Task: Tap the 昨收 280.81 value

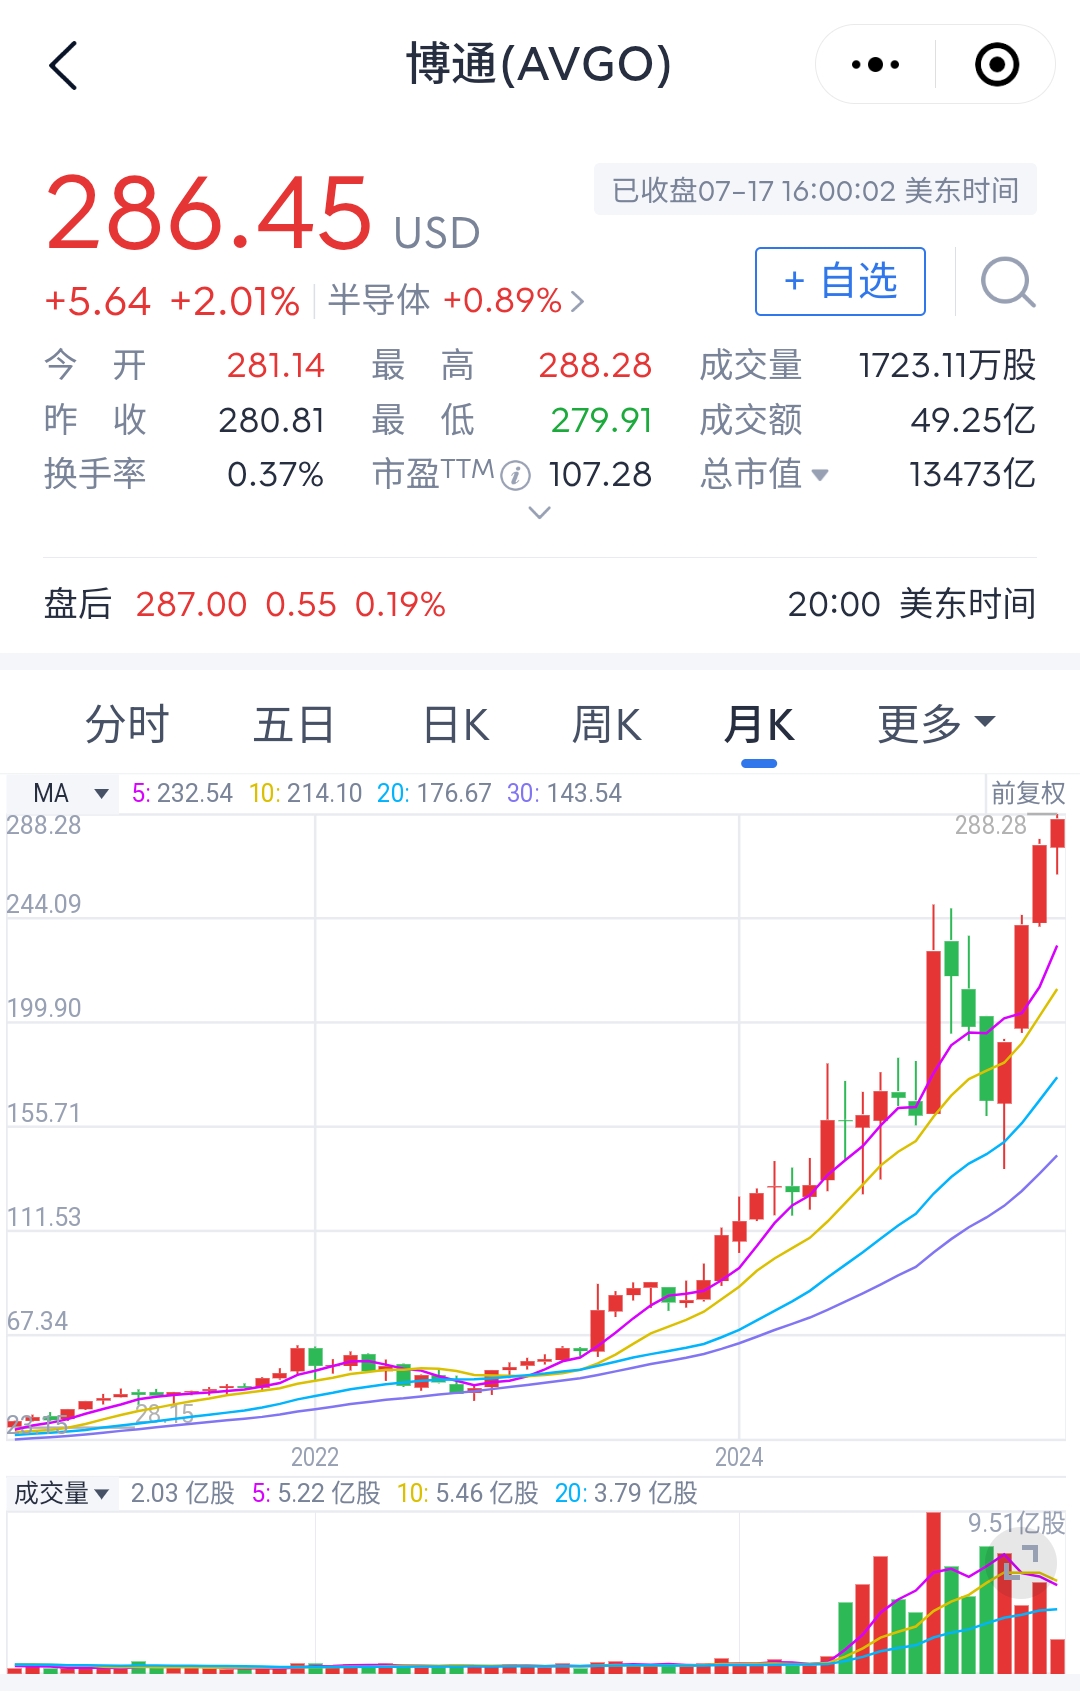Action: (271, 420)
